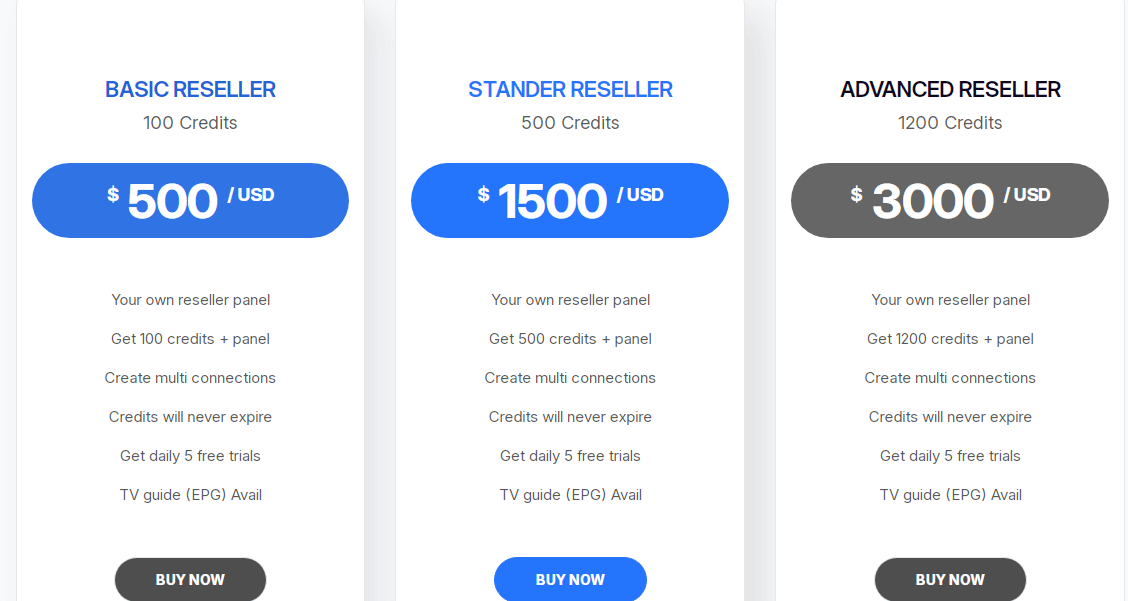The width and height of the screenshot is (1128, 601).
Task: Click 'Credits will never expire' in Advanced plan
Action: coord(950,416)
